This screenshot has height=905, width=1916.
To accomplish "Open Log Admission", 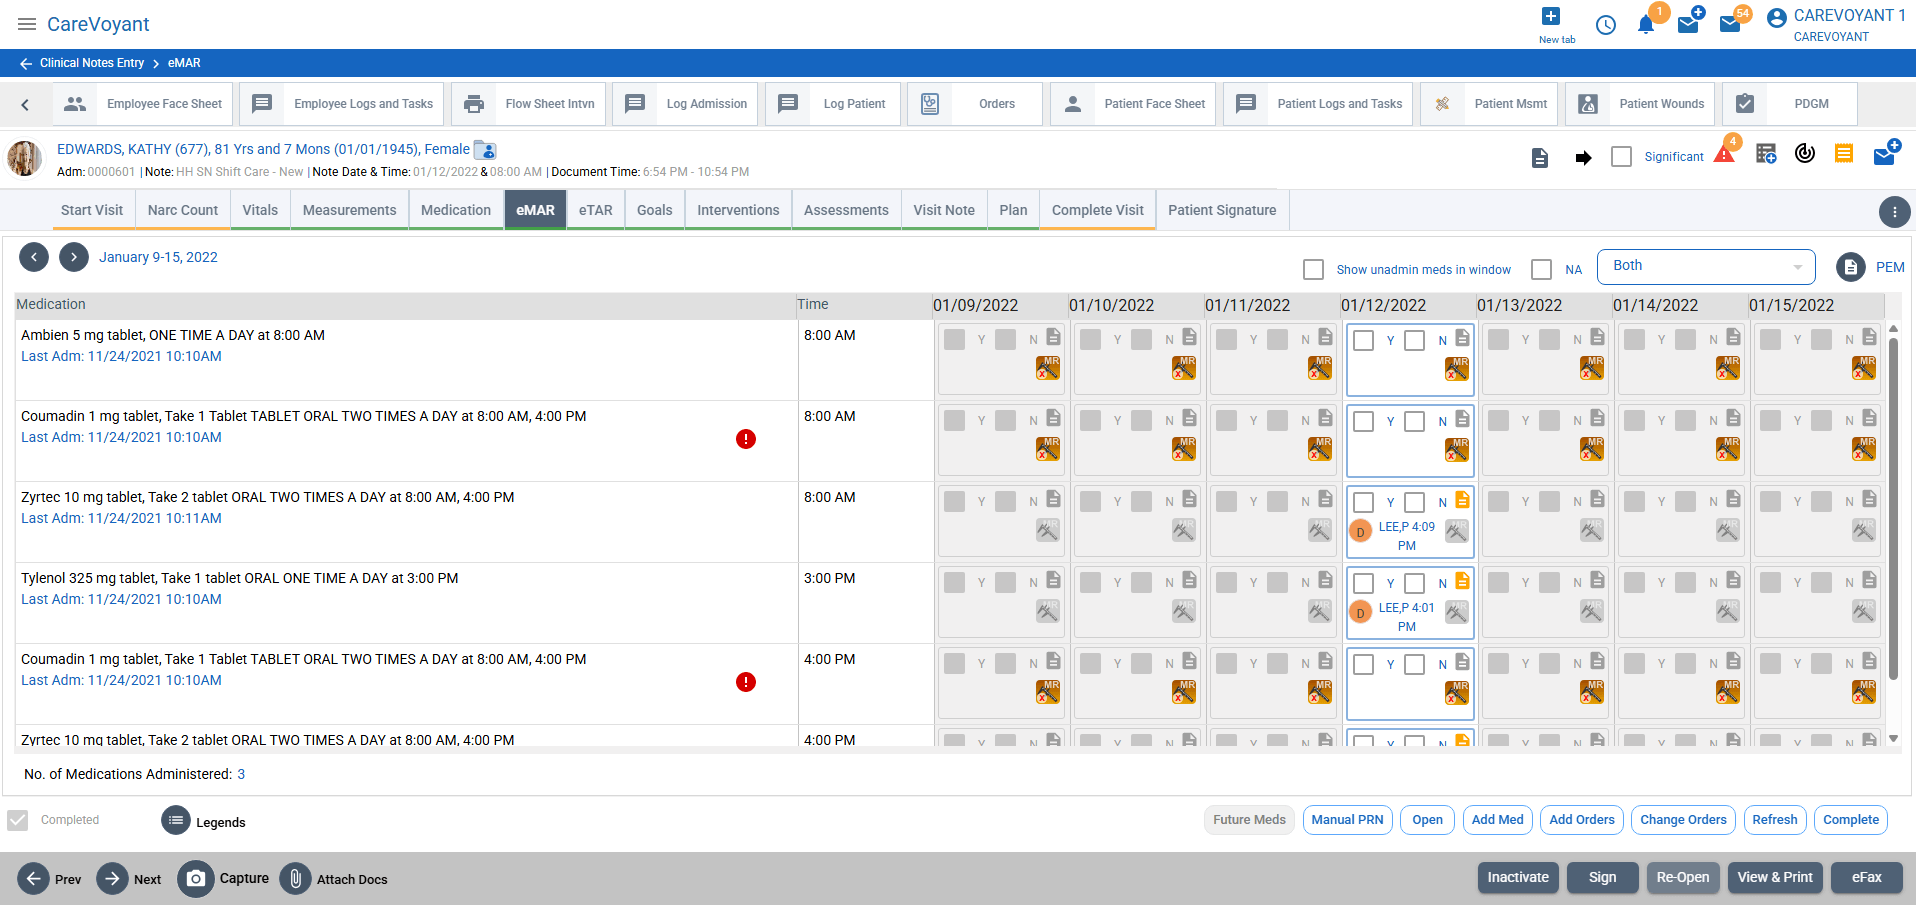I will pyautogui.click(x=685, y=104).
